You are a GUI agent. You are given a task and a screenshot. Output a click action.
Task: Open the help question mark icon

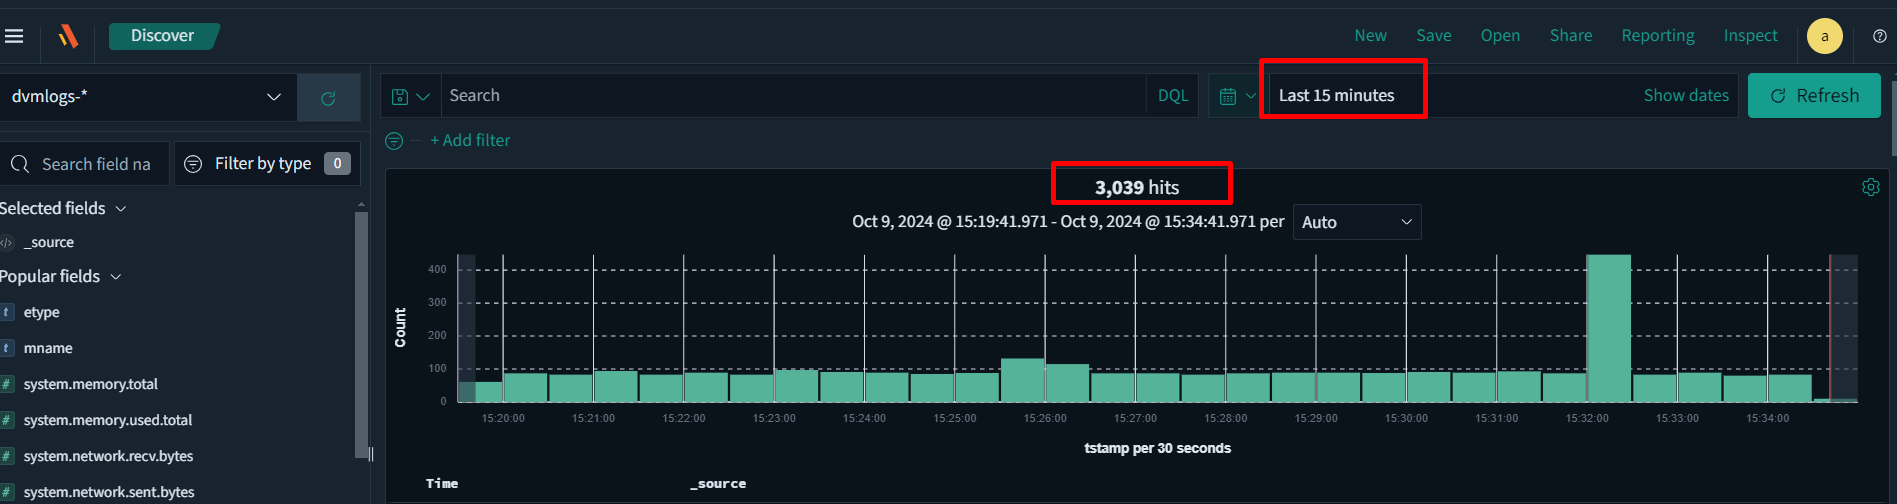click(1879, 36)
